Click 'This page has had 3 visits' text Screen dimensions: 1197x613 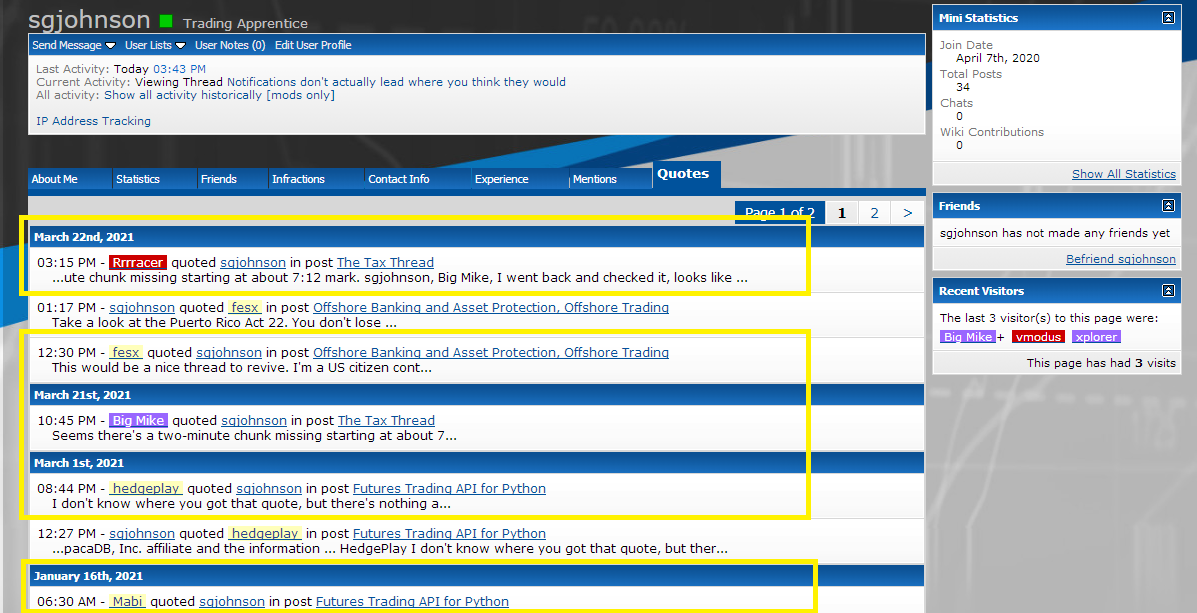(1101, 363)
